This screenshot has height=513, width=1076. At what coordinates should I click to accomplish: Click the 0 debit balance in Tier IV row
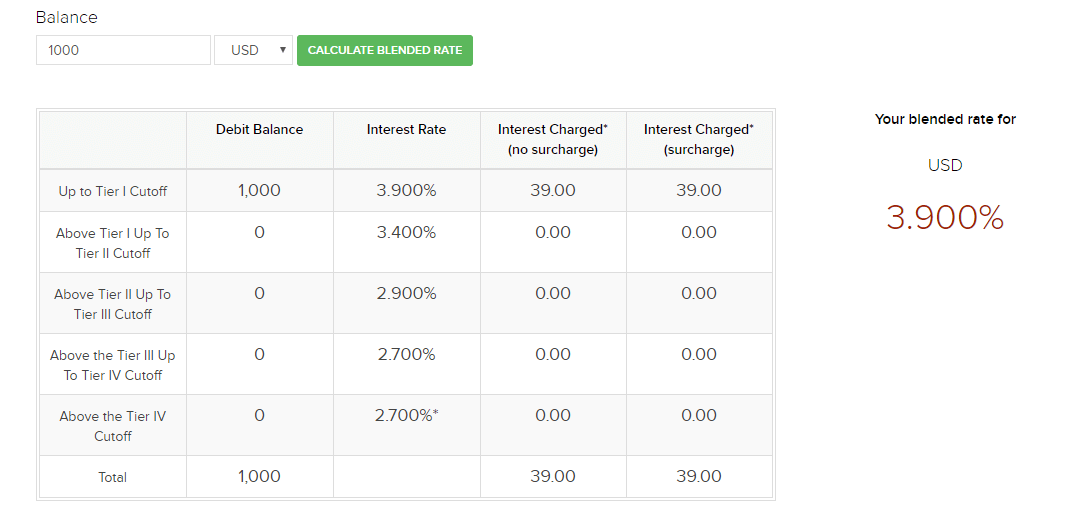click(x=259, y=416)
